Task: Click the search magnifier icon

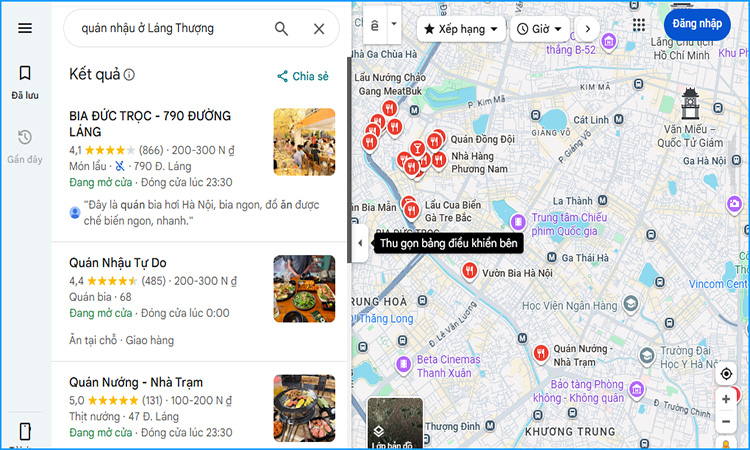Action: [x=281, y=29]
